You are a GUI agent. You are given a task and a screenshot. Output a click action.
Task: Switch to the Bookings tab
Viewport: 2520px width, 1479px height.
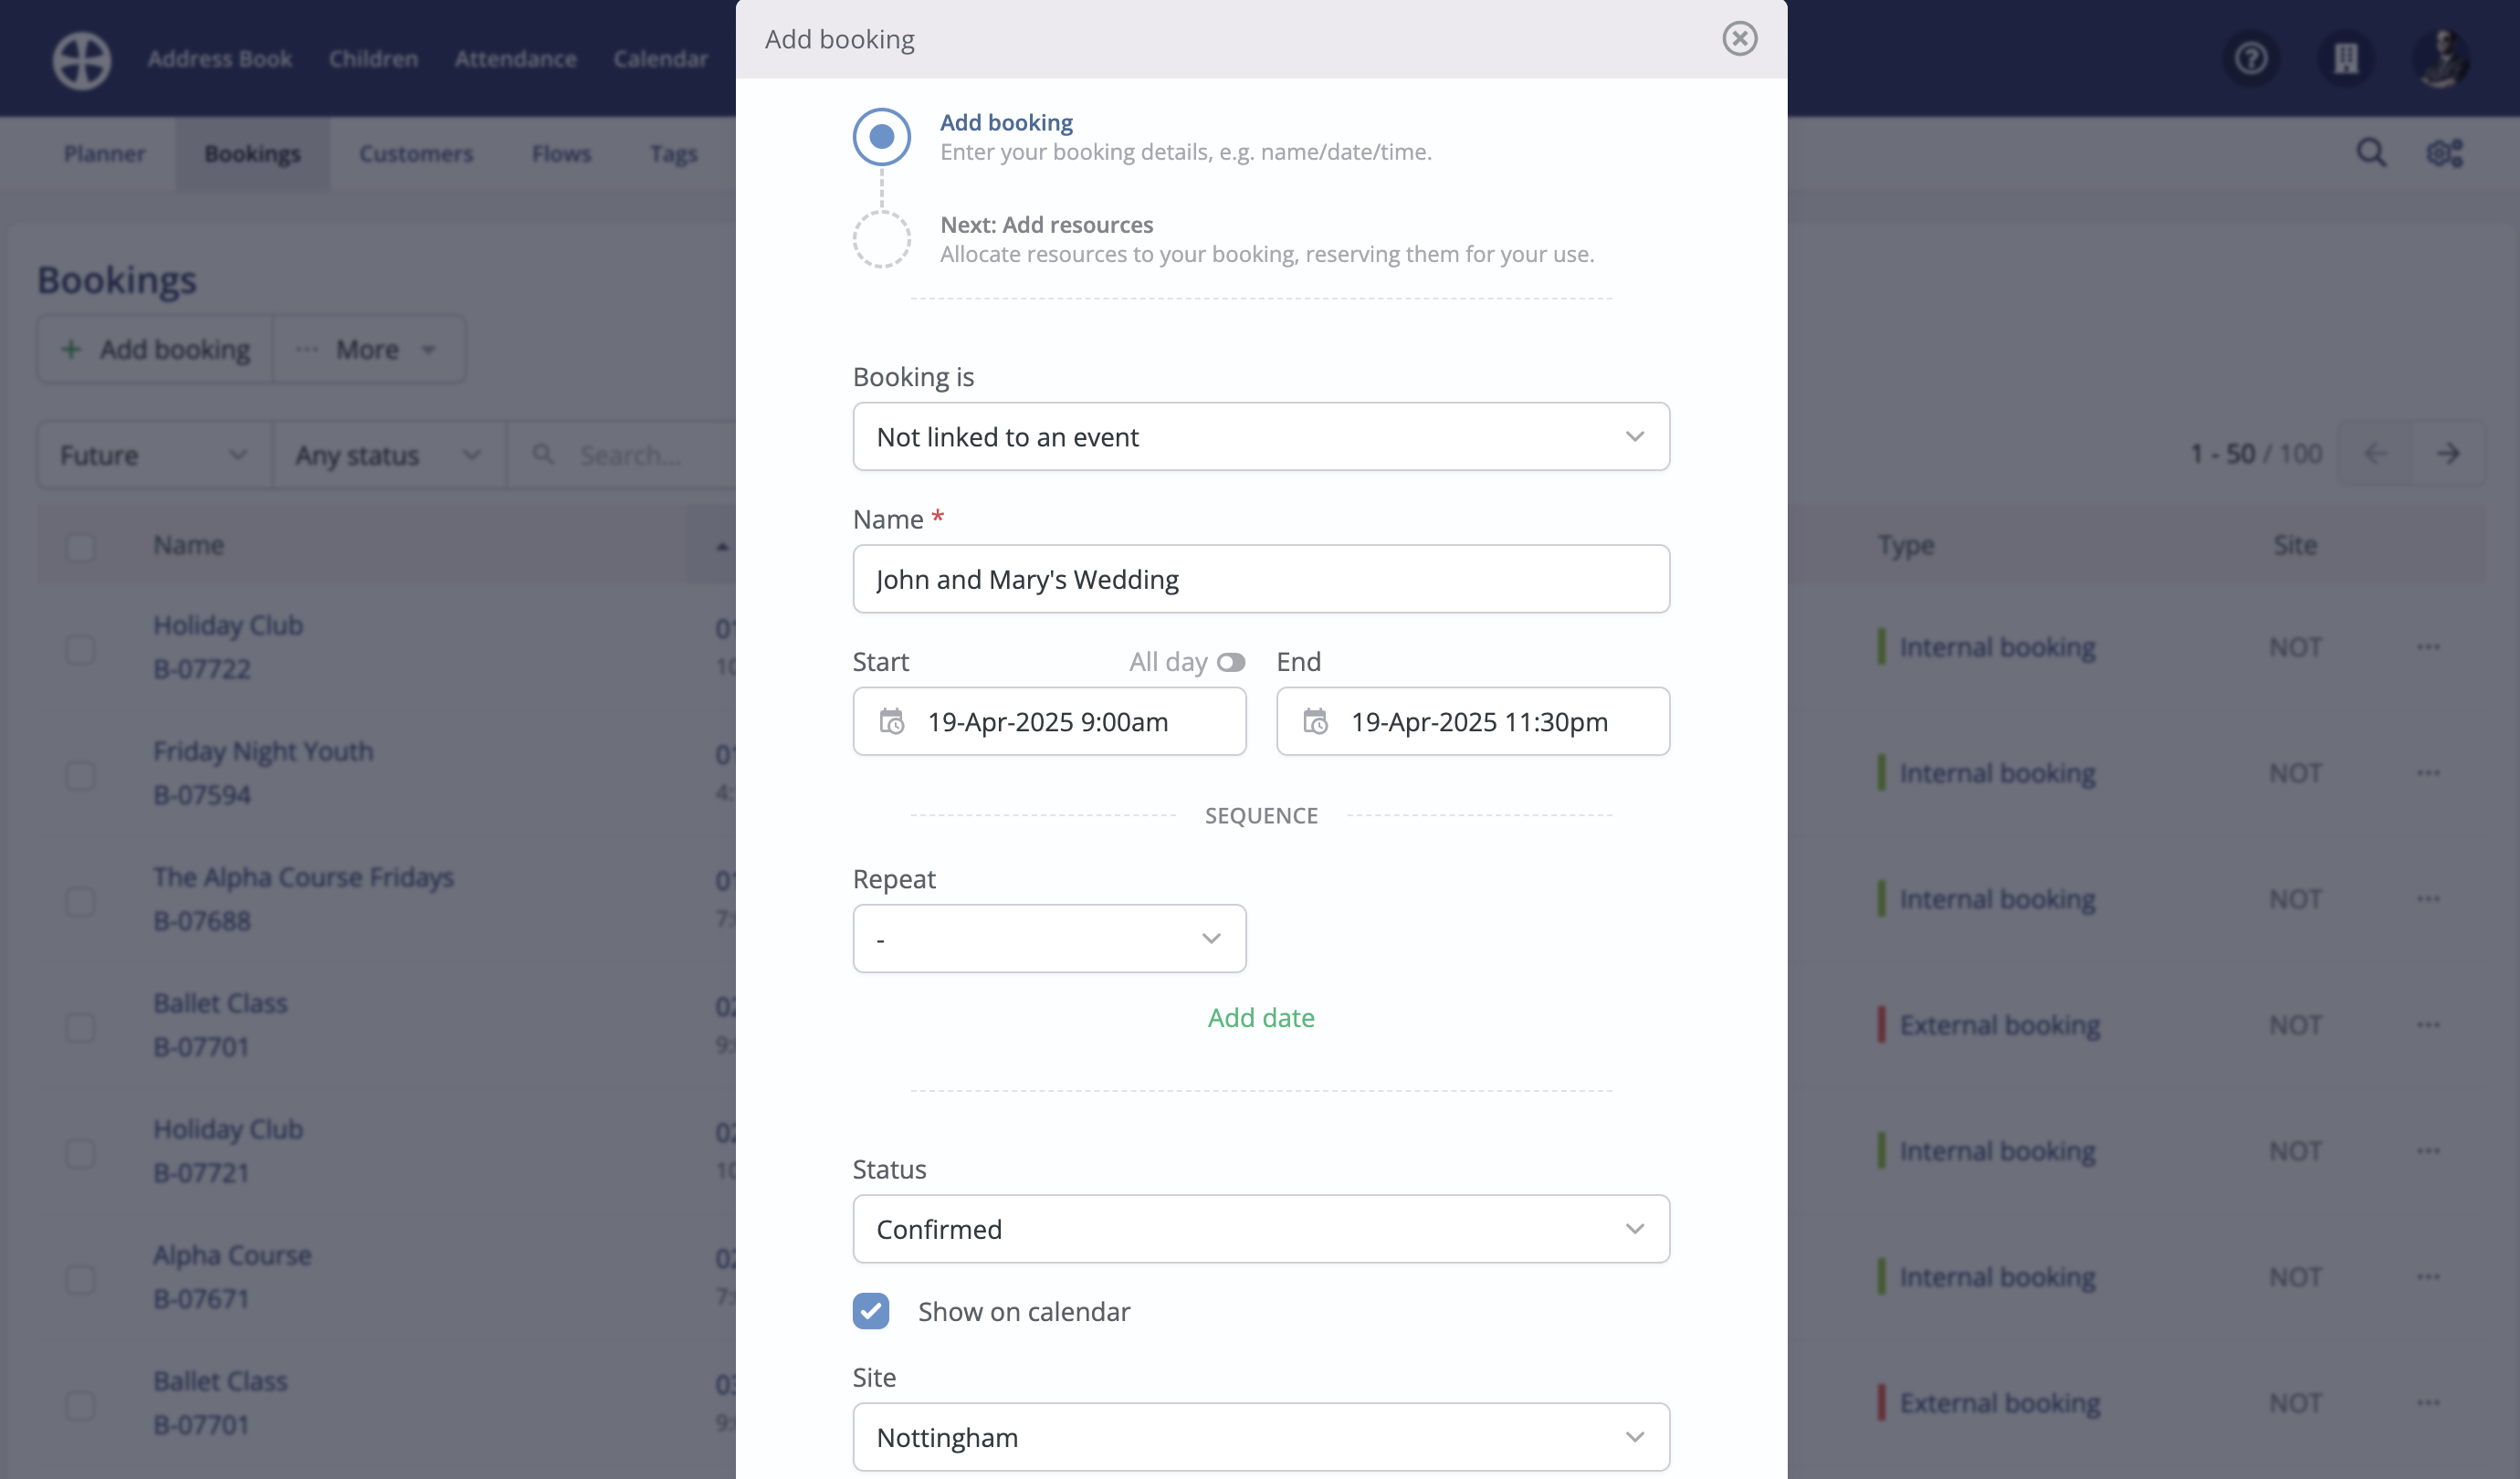click(252, 154)
